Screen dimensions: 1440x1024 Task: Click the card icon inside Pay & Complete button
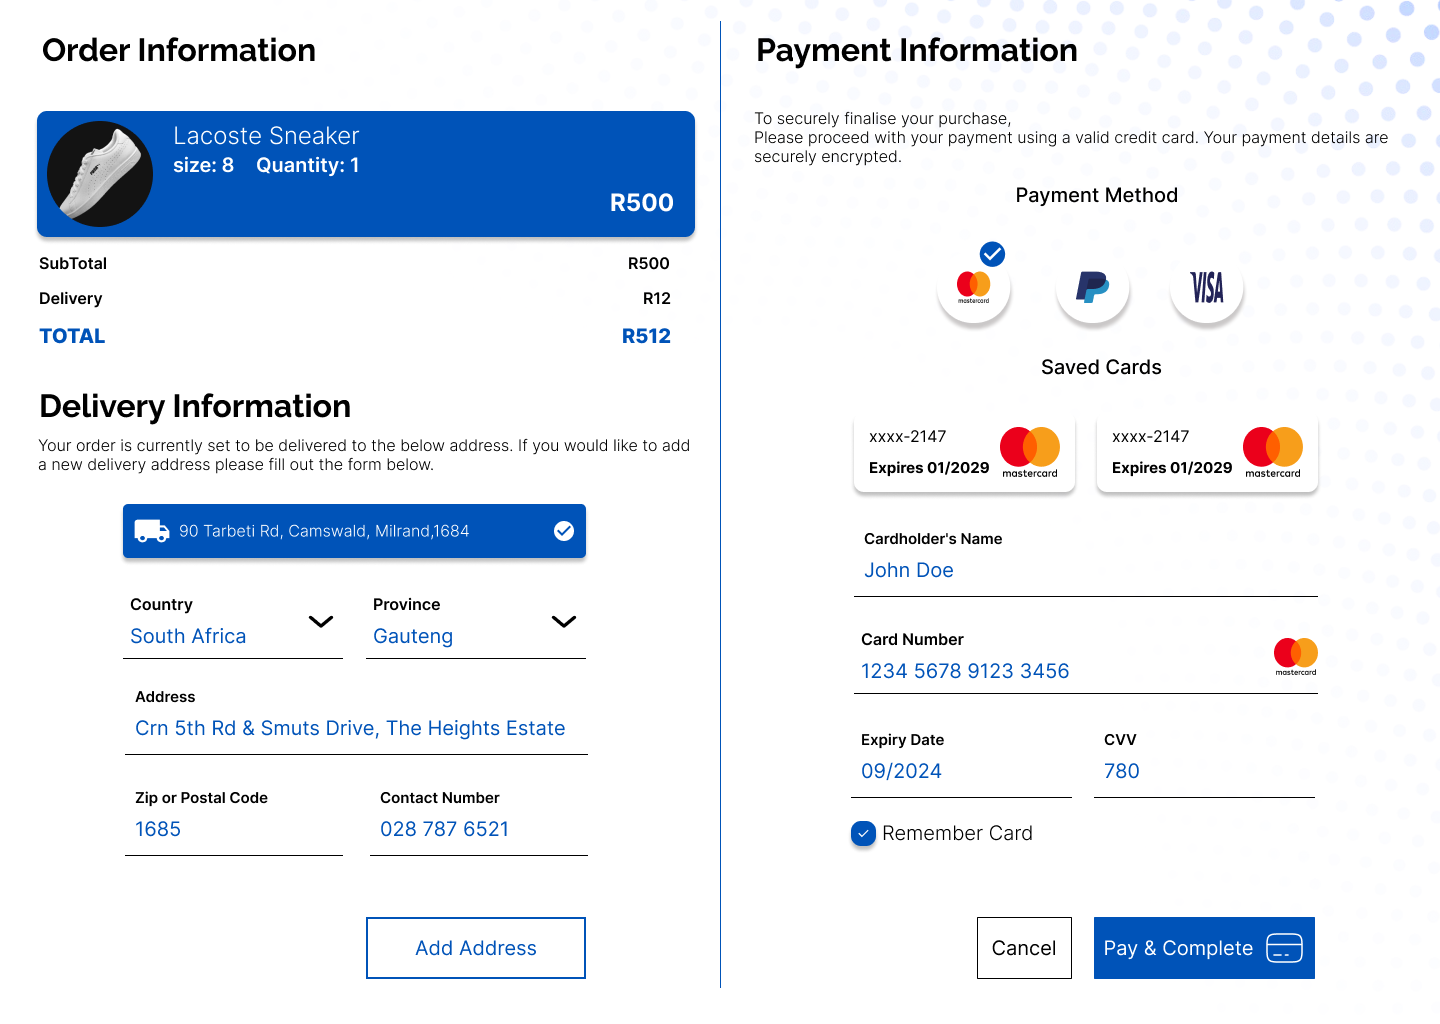pos(1283,948)
